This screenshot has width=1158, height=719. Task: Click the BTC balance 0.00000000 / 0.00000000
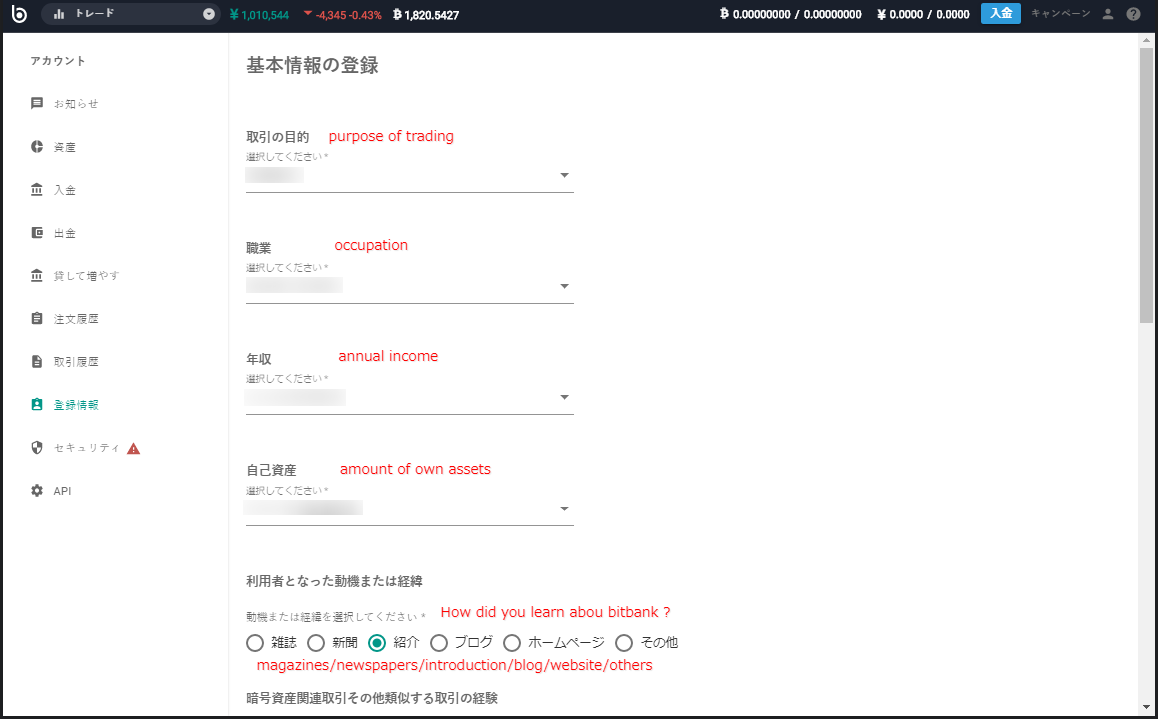pos(790,14)
